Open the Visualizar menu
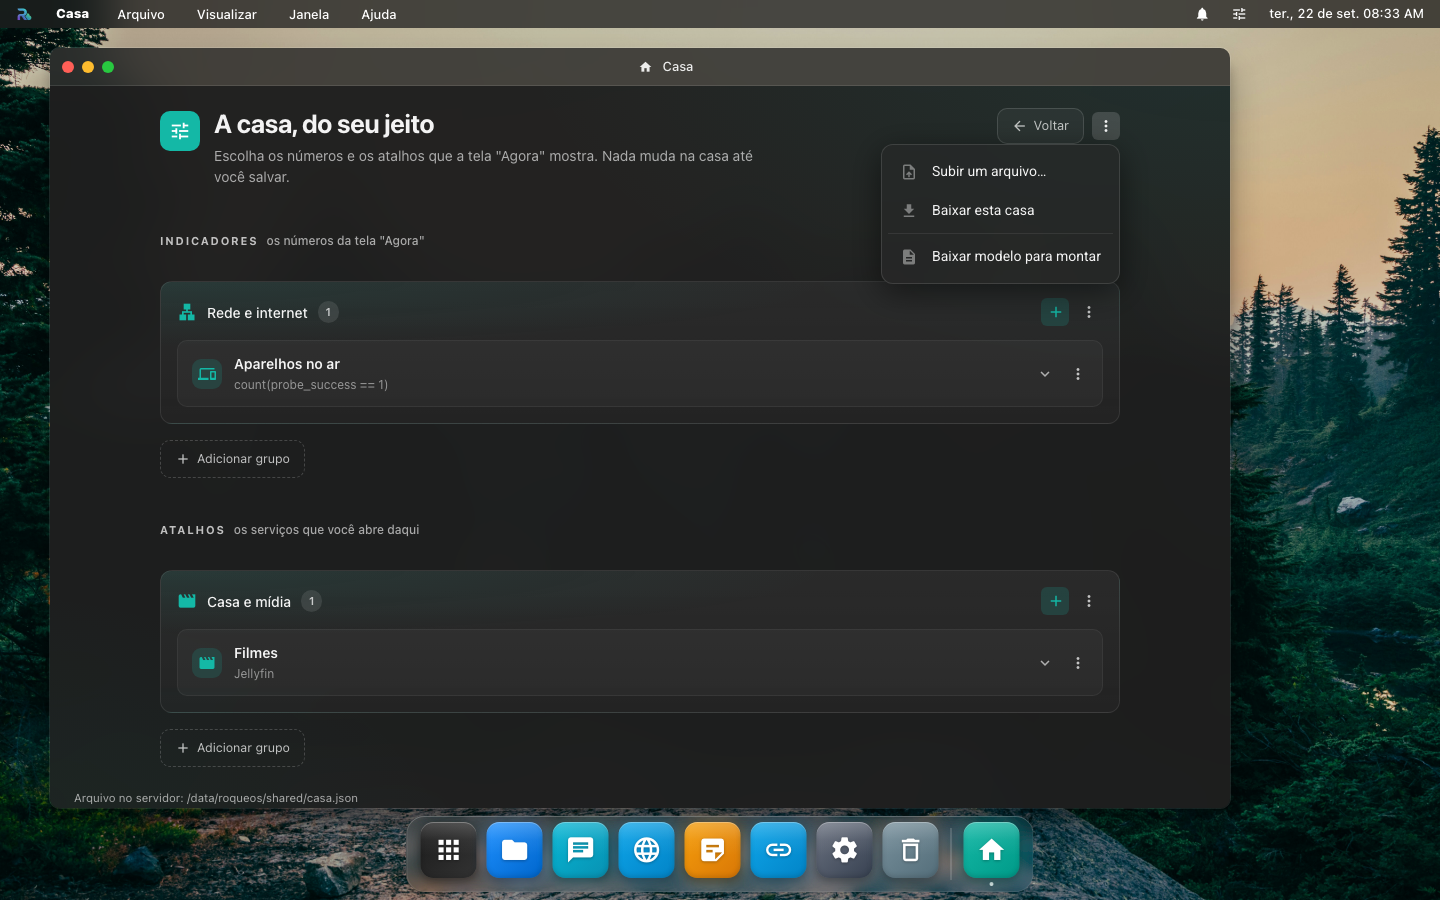 point(227,14)
